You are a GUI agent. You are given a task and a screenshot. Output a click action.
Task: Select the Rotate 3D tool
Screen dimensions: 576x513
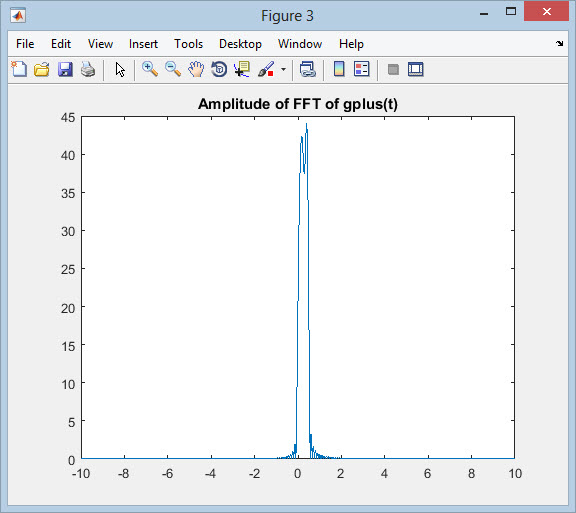click(219, 69)
